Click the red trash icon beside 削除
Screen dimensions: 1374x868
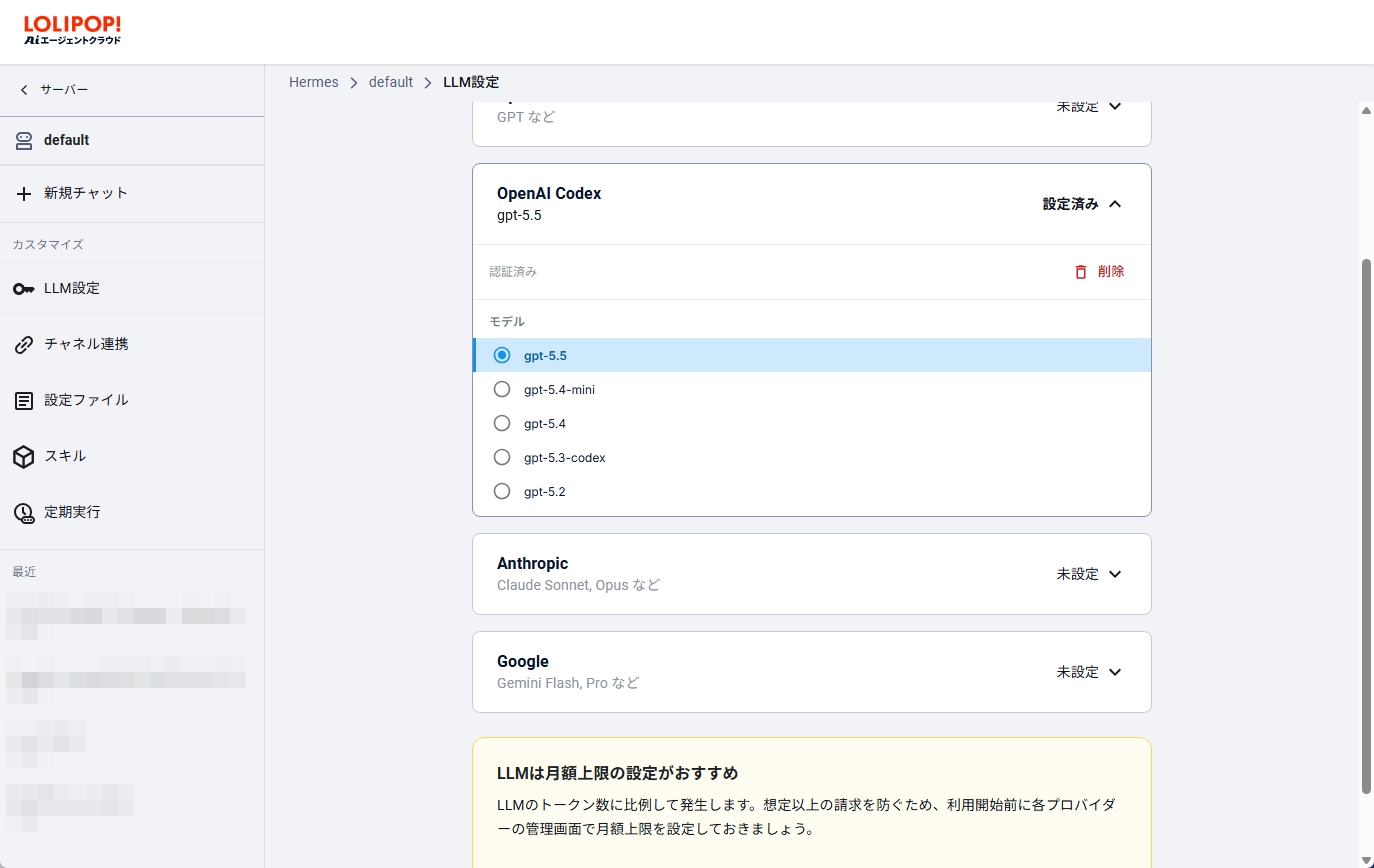(1080, 272)
